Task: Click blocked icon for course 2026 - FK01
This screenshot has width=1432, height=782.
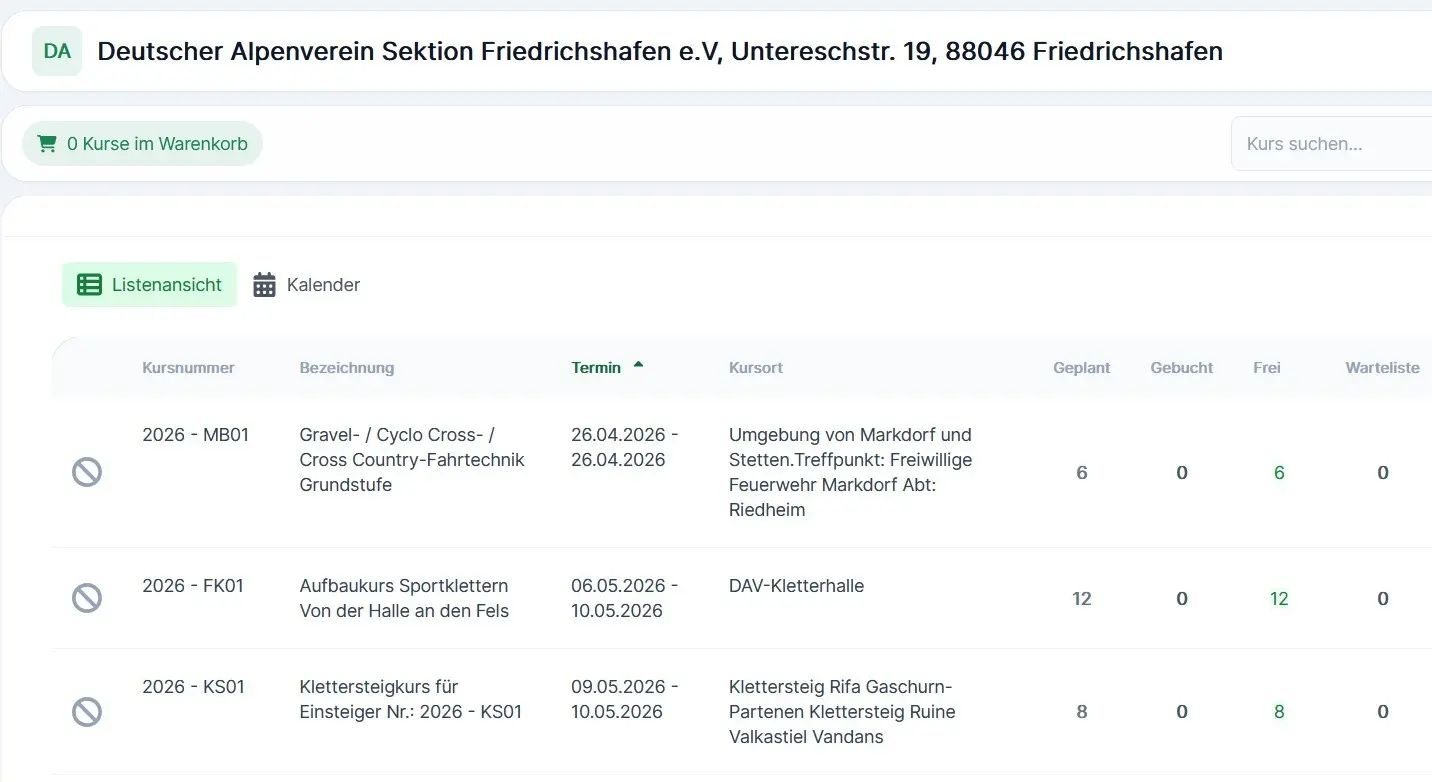Action: pos(87,598)
